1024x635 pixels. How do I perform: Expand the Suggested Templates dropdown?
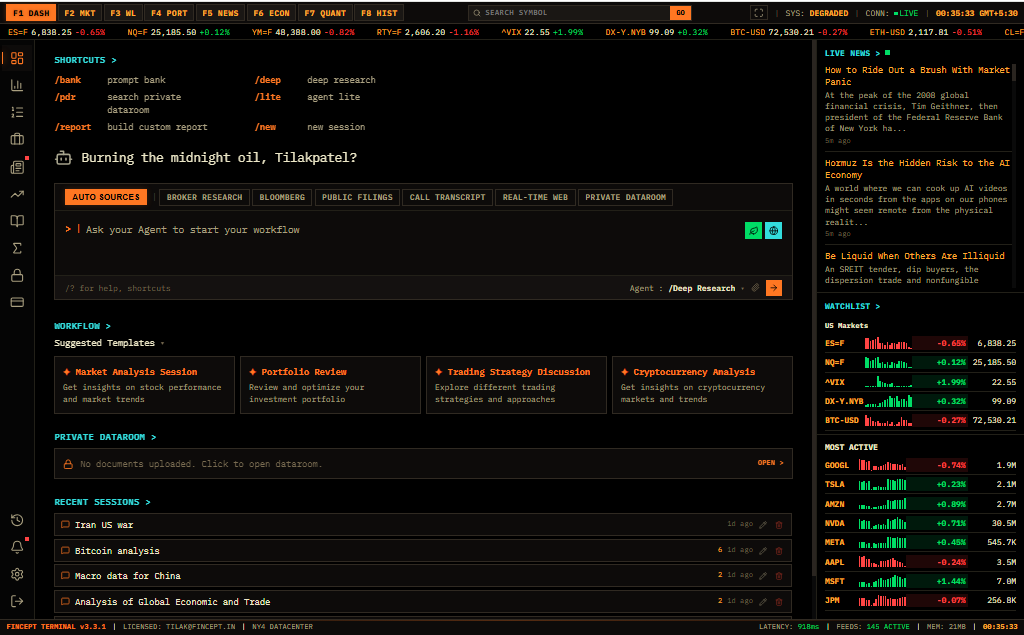[109, 343]
